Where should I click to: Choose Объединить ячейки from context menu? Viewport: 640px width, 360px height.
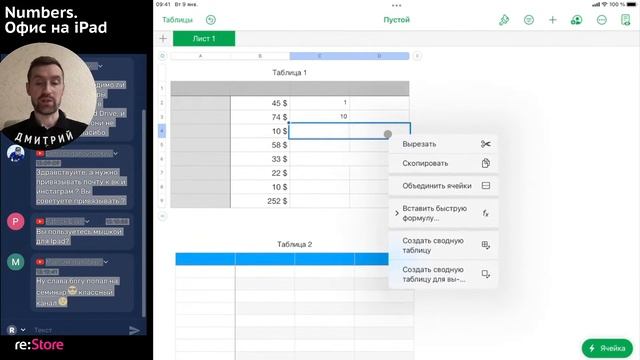(x=443, y=186)
